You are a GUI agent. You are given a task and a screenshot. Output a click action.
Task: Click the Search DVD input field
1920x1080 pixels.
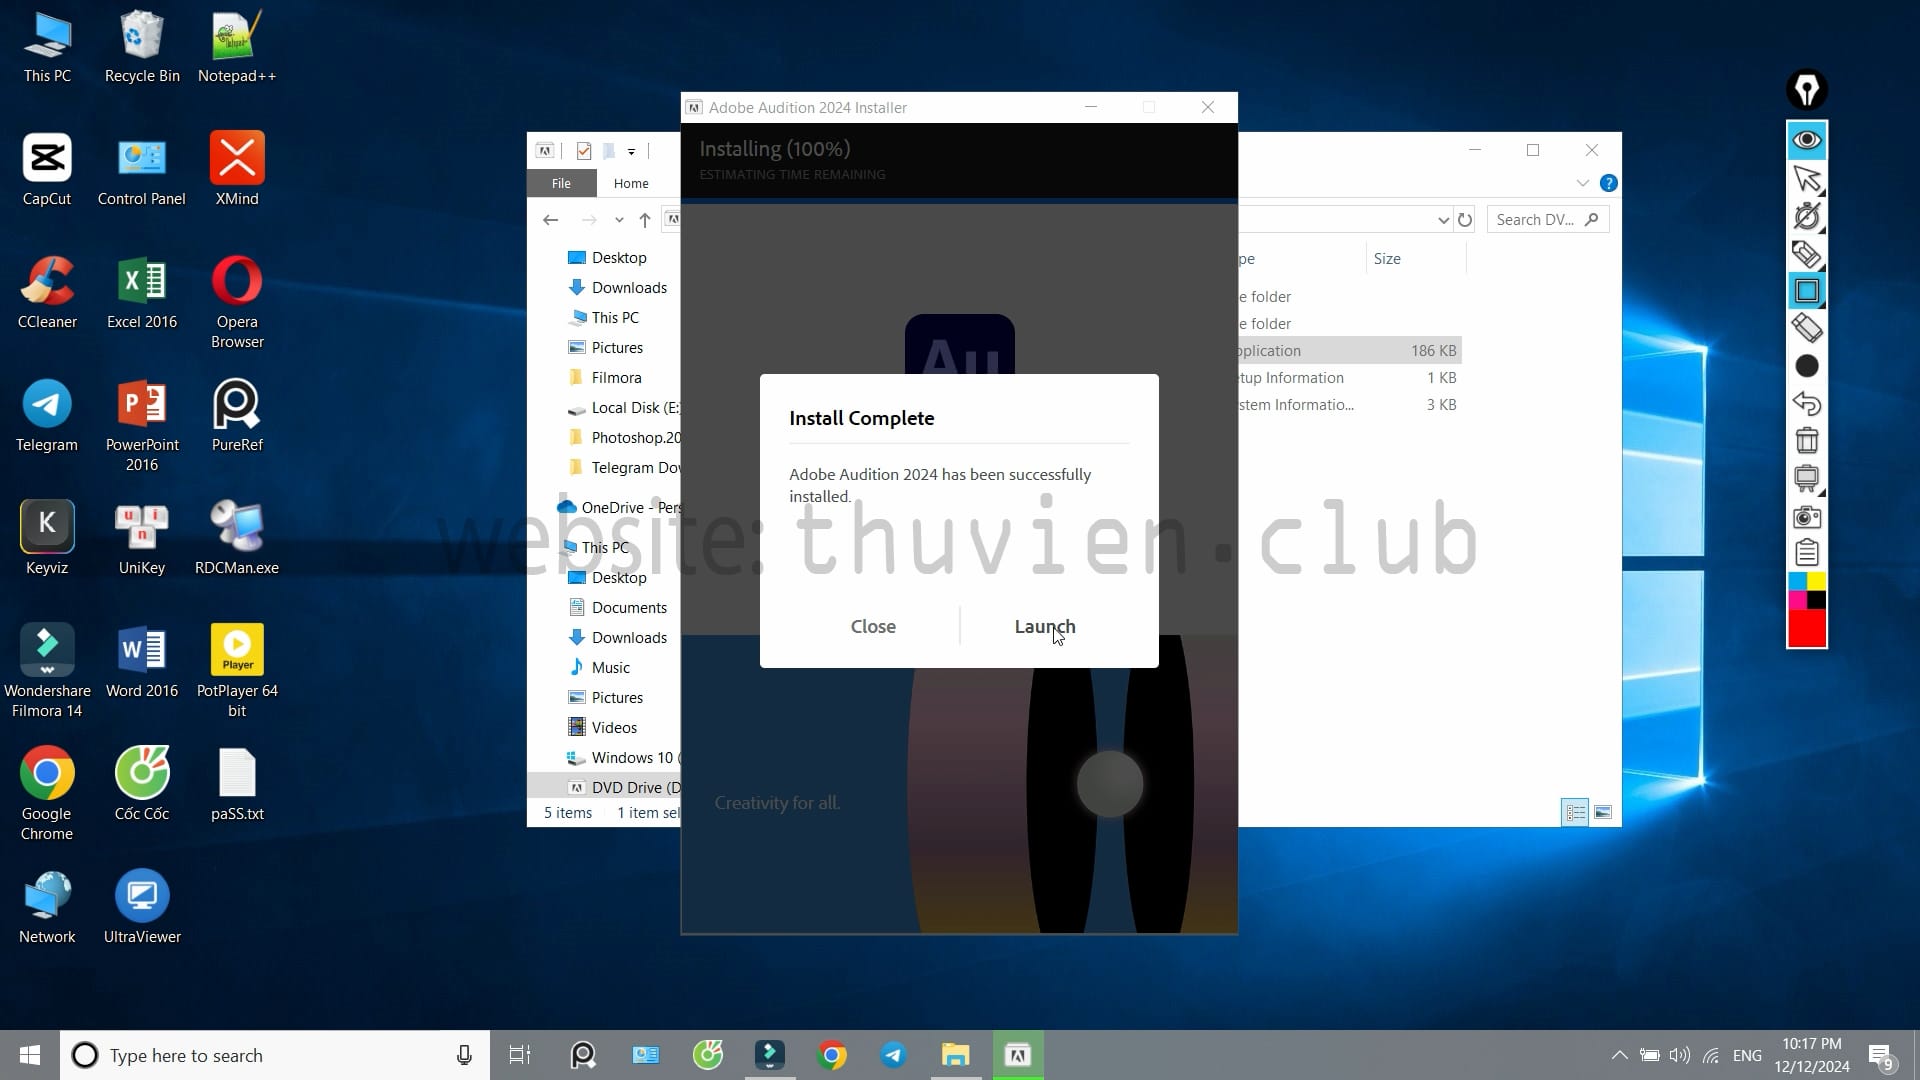tap(1548, 220)
